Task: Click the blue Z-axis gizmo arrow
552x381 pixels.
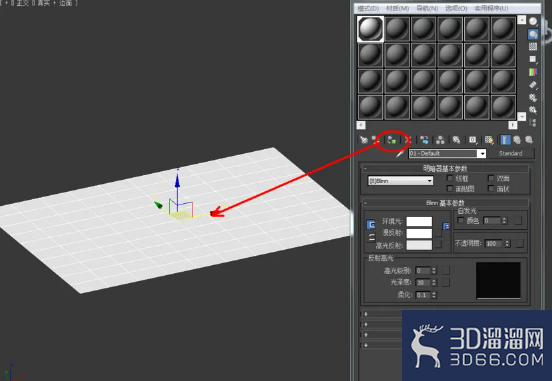Action: coord(177,181)
